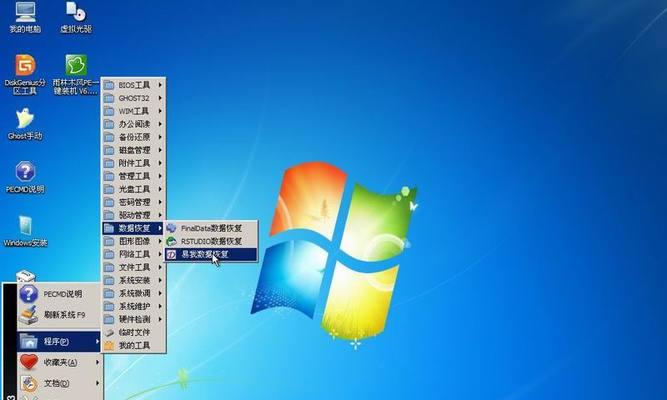
Task: Select the highlighted 数据恢复 menu item
Action: click(x=134, y=228)
